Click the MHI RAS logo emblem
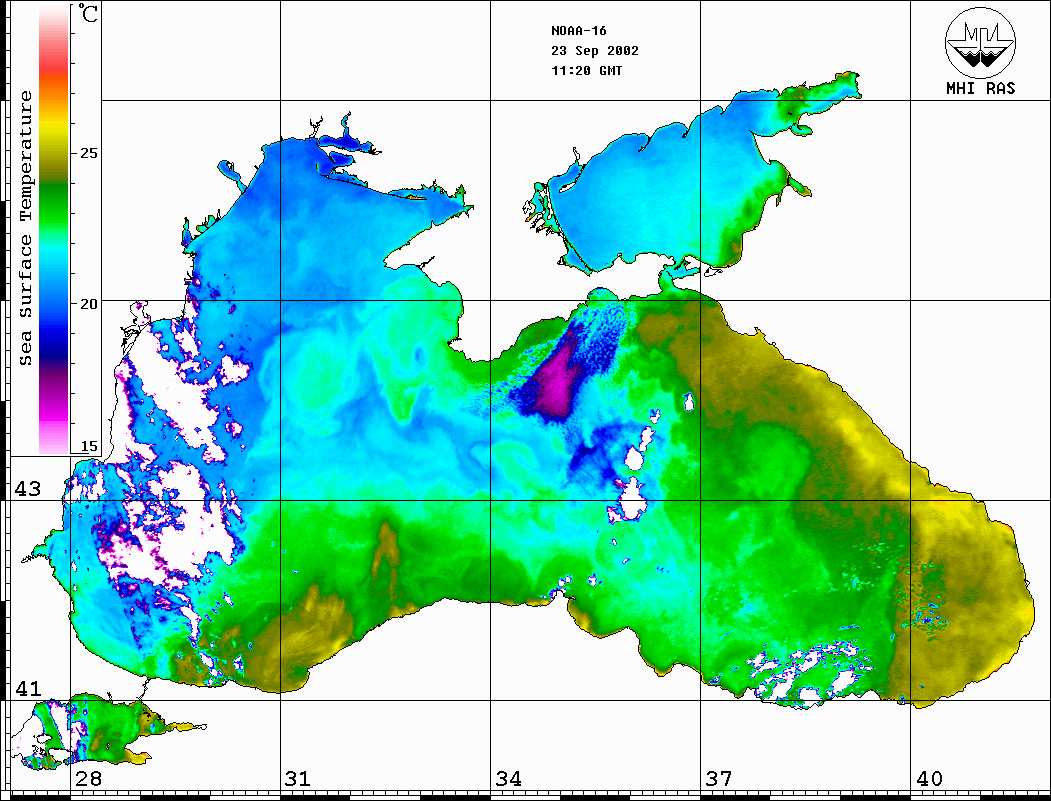Screen dimensions: 1051x801 point(980,42)
